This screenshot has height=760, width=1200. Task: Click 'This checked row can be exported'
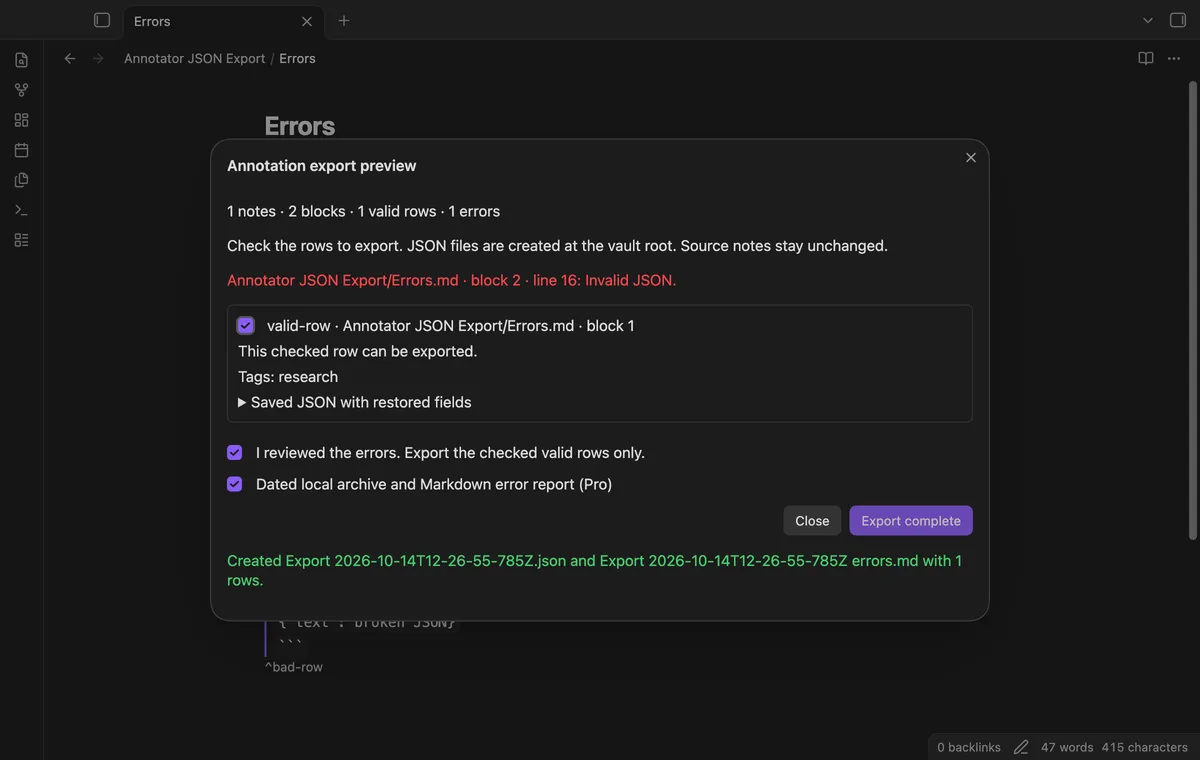(358, 352)
